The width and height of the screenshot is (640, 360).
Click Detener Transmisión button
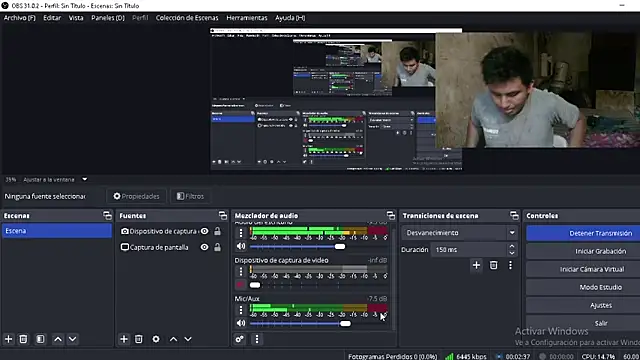click(583, 233)
